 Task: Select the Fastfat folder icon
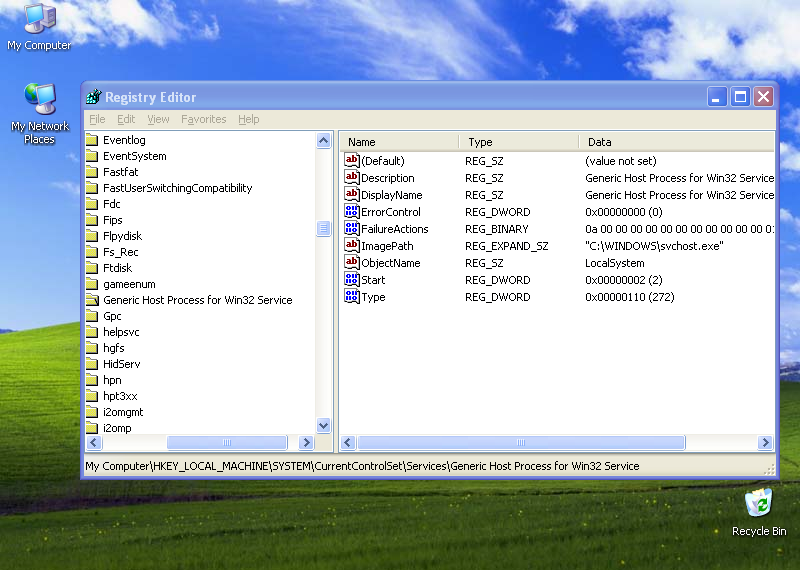(92, 172)
